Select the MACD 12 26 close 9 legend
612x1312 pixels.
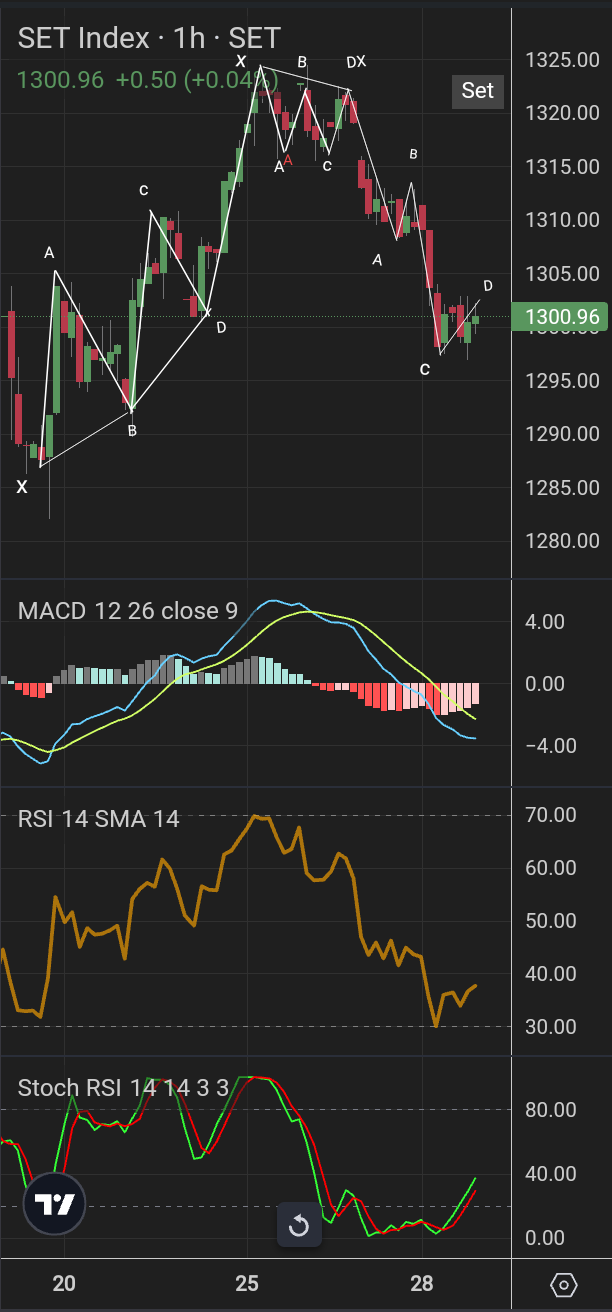(x=128, y=610)
